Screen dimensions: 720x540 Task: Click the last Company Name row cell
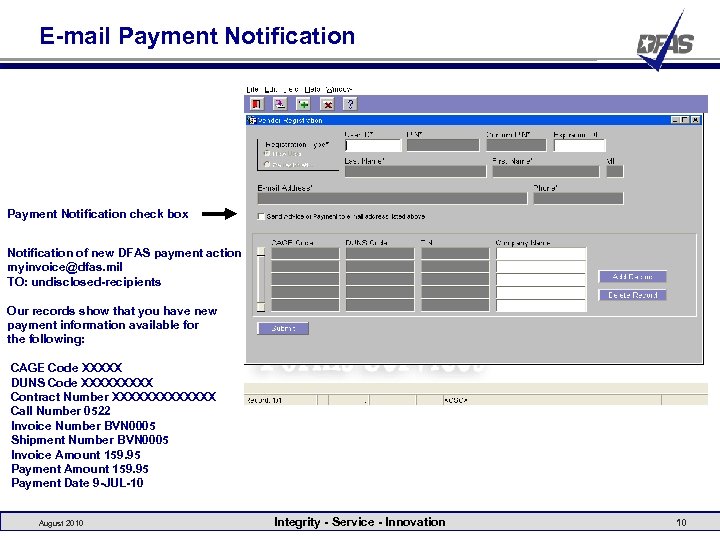pyautogui.click(x=541, y=305)
